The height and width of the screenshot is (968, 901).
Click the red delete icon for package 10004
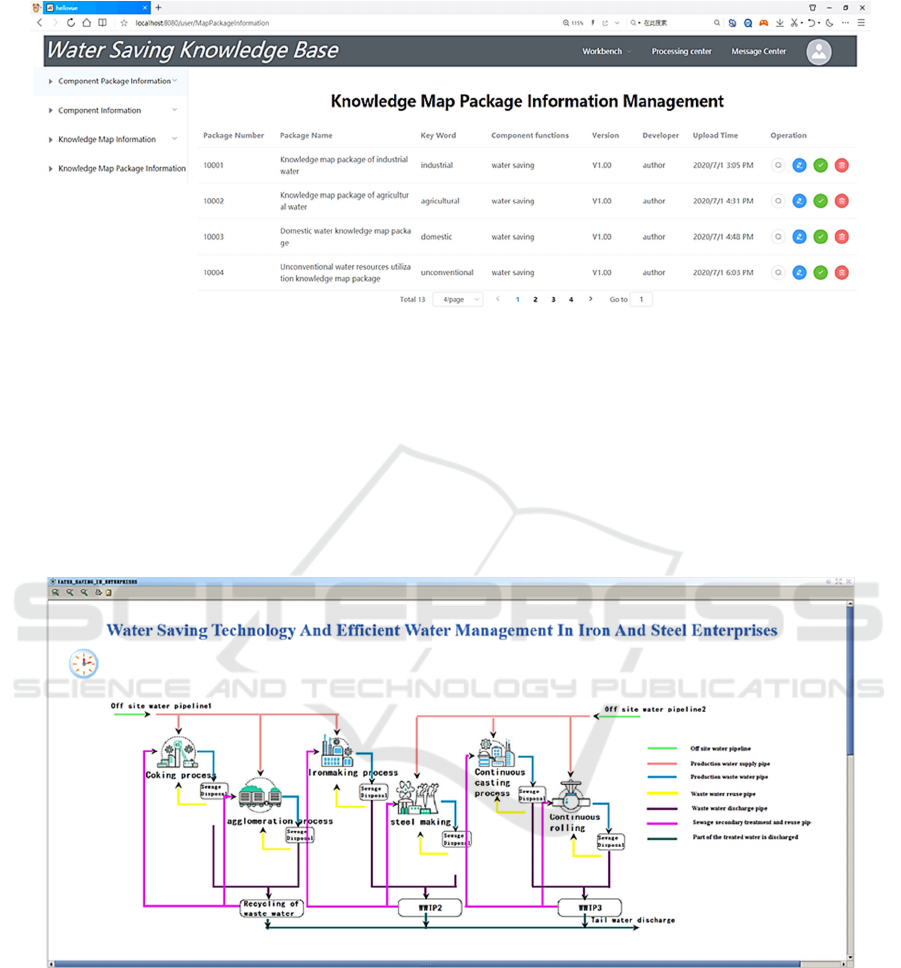pyautogui.click(x=842, y=272)
